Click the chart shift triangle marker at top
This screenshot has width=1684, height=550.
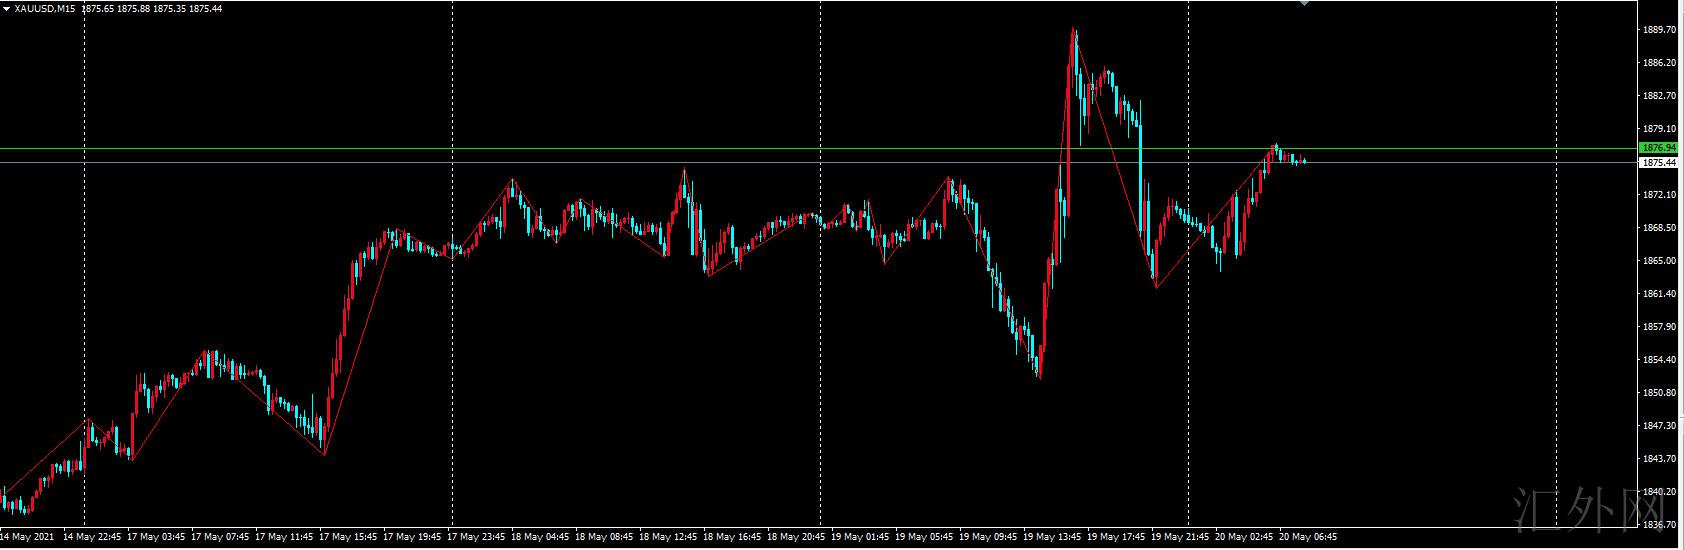click(1304, 3)
